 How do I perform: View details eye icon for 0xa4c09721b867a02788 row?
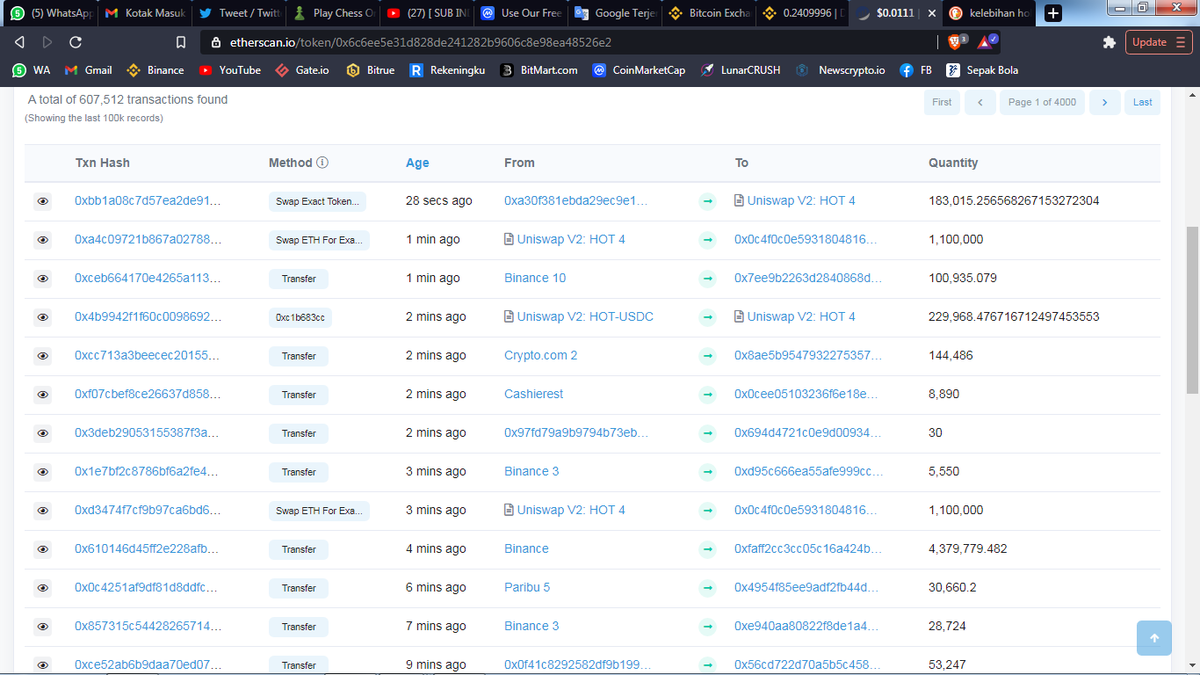pos(43,240)
